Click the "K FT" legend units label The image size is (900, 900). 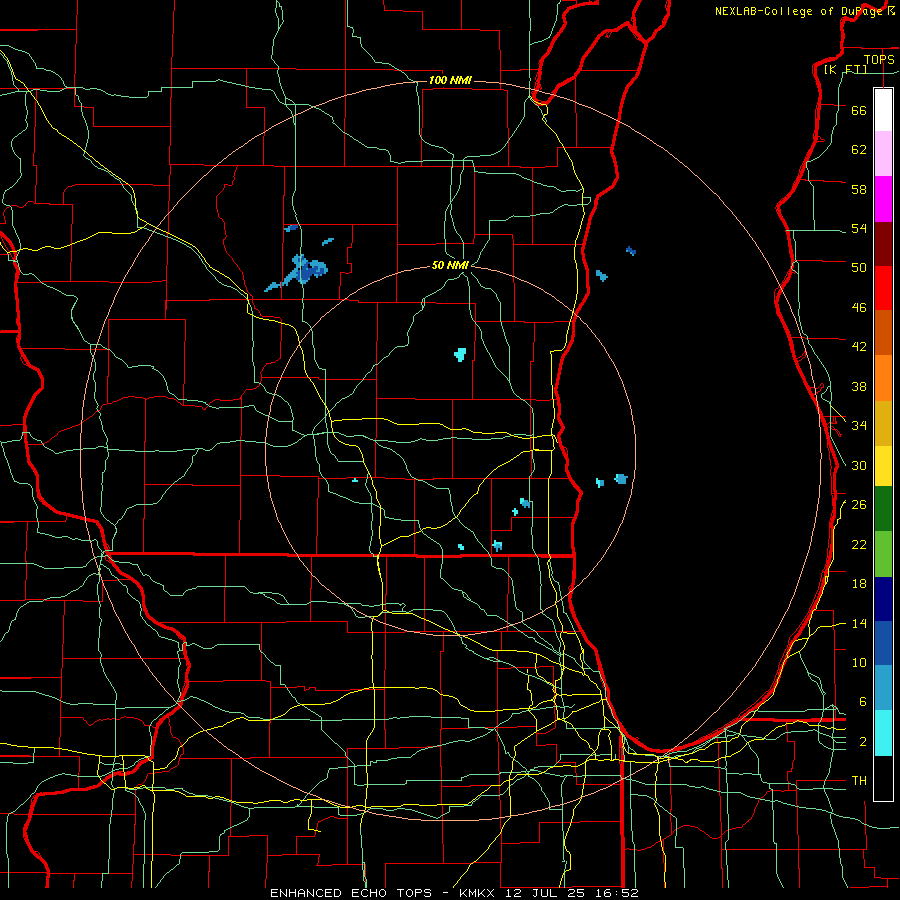point(845,70)
